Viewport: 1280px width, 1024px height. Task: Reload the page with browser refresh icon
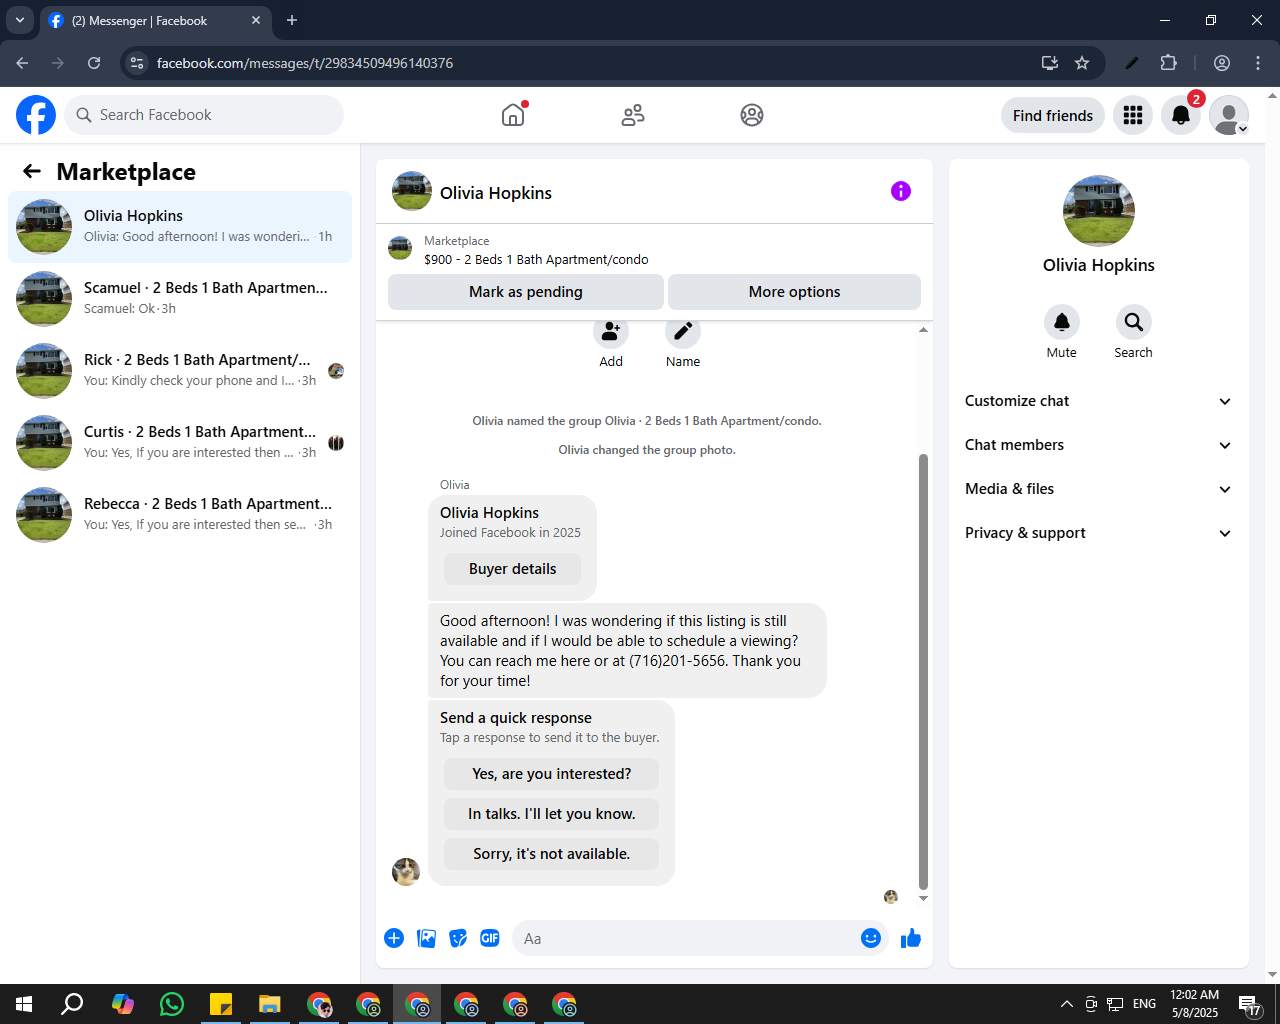click(94, 63)
